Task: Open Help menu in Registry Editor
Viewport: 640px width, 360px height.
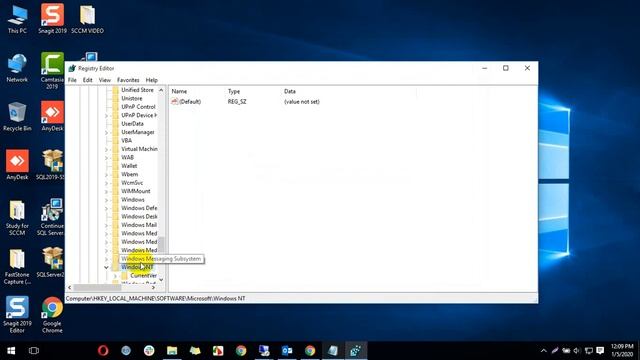Action: coord(151,80)
